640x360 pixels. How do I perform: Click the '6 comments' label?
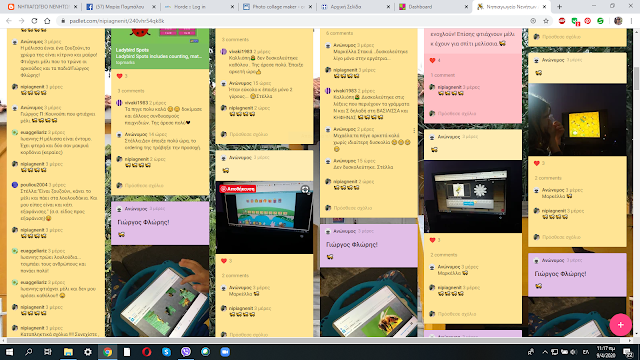340,33
